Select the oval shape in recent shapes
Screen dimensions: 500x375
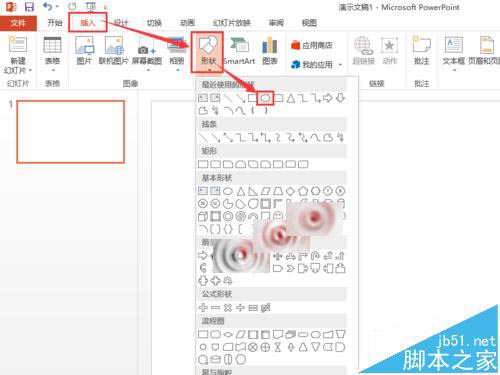tap(265, 98)
